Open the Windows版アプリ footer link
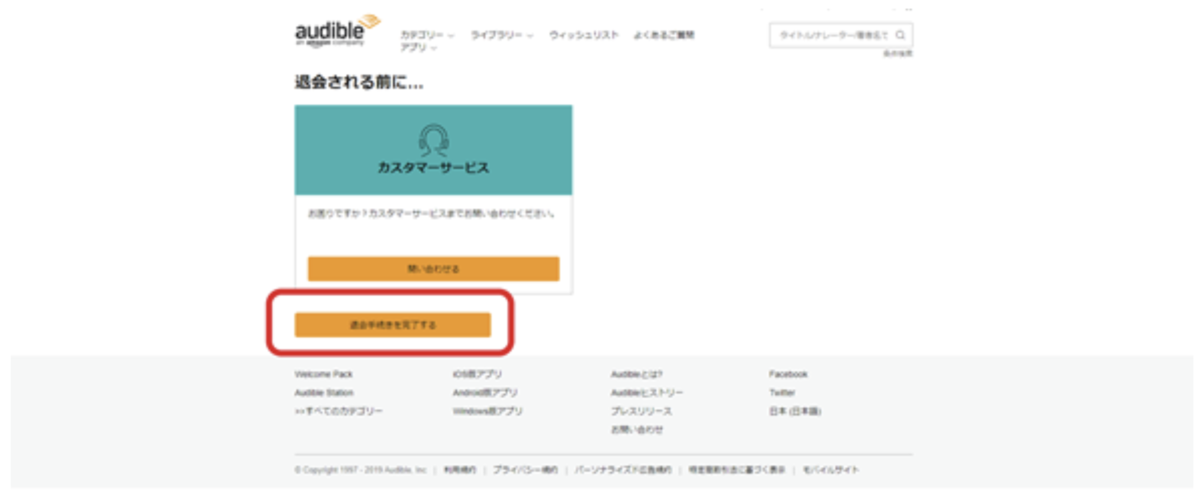This screenshot has width=1200, height=501. pos(488,411)
